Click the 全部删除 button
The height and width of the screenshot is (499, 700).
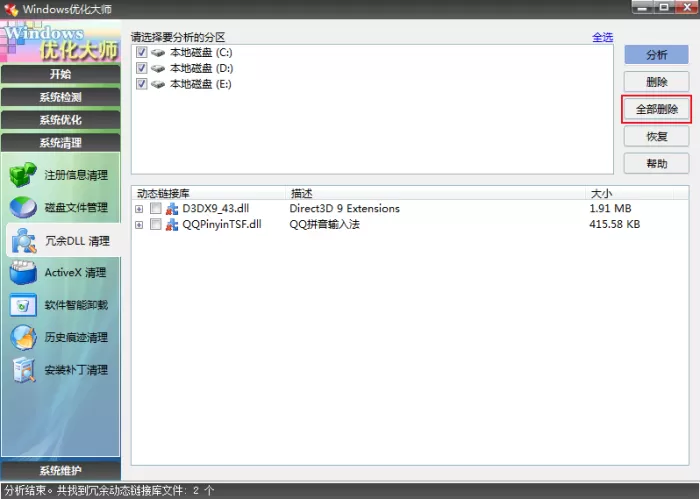[x=656, y=109]
